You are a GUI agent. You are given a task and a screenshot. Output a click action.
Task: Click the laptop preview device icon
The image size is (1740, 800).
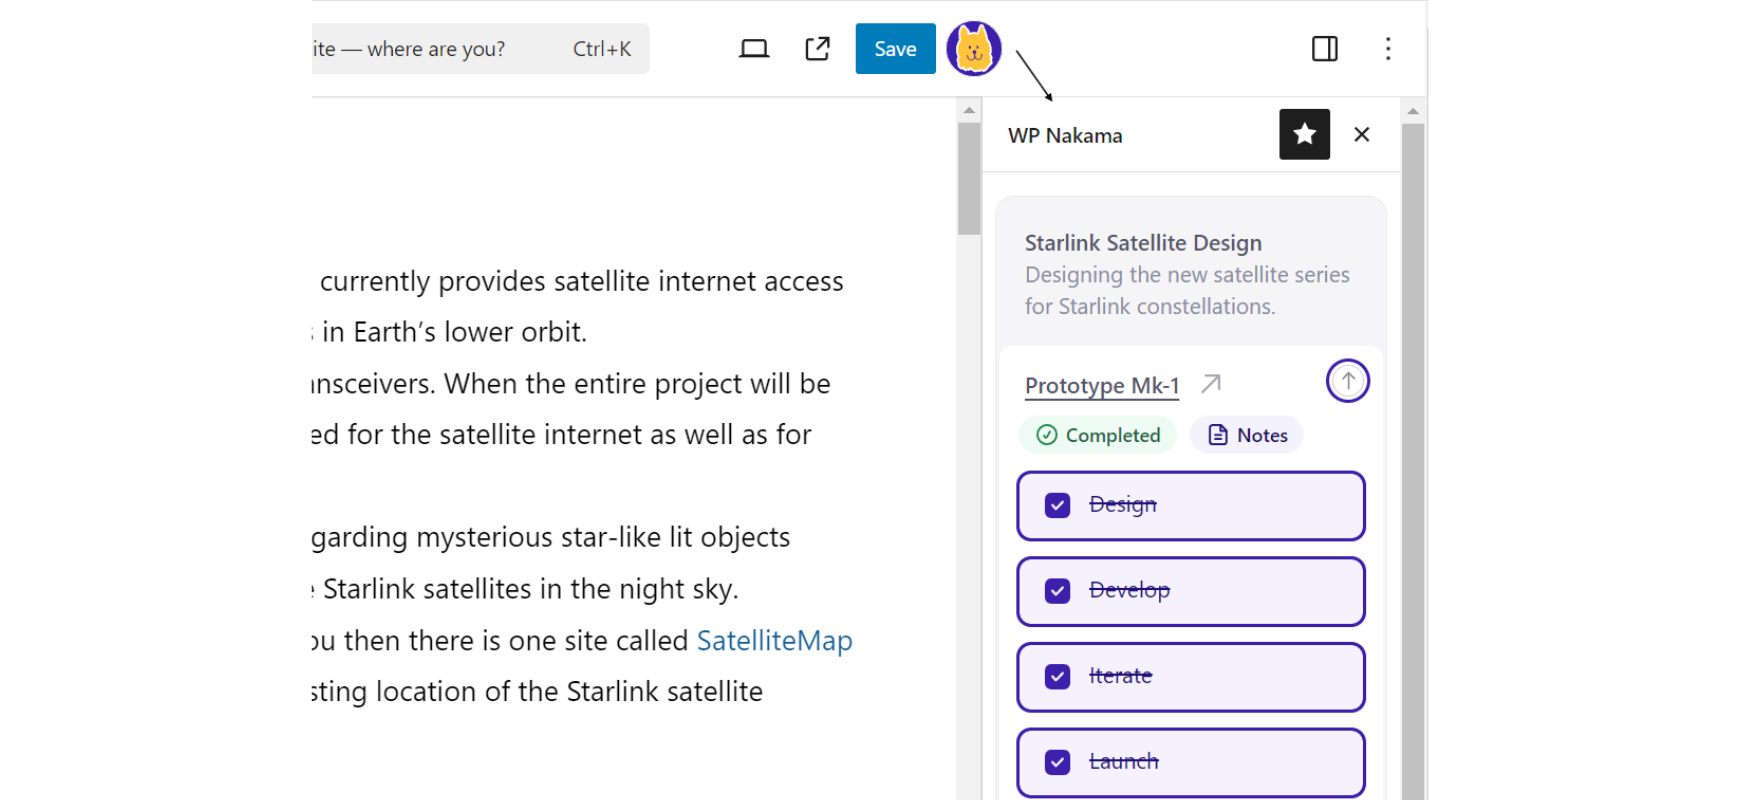pos(753,49)
